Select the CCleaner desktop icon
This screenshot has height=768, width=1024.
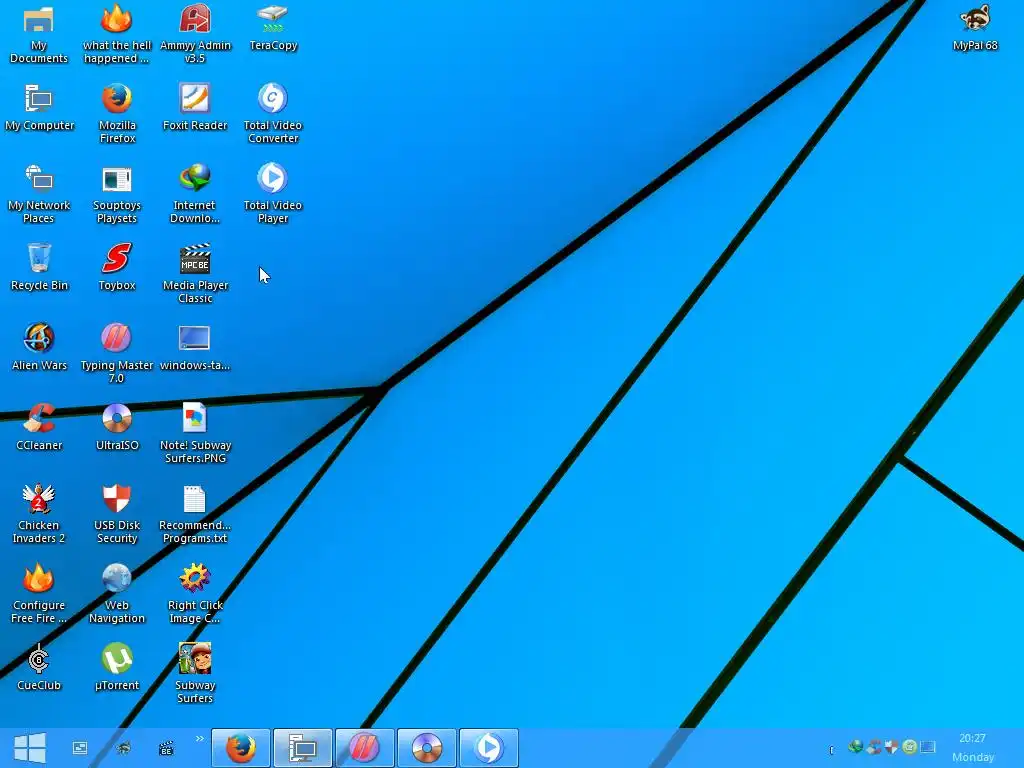[x=39, y=428]
